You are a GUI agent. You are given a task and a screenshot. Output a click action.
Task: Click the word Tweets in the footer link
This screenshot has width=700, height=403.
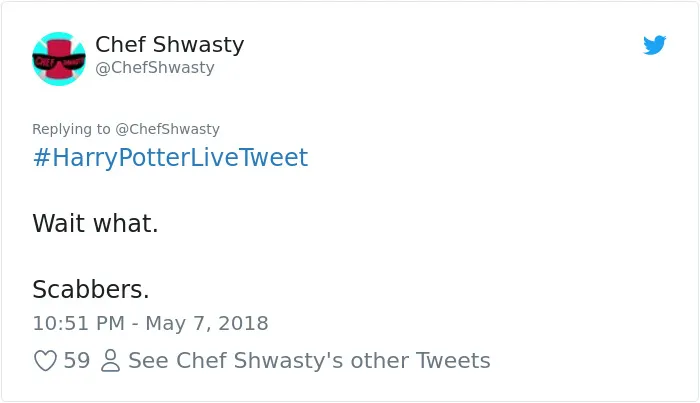point(453,361)
